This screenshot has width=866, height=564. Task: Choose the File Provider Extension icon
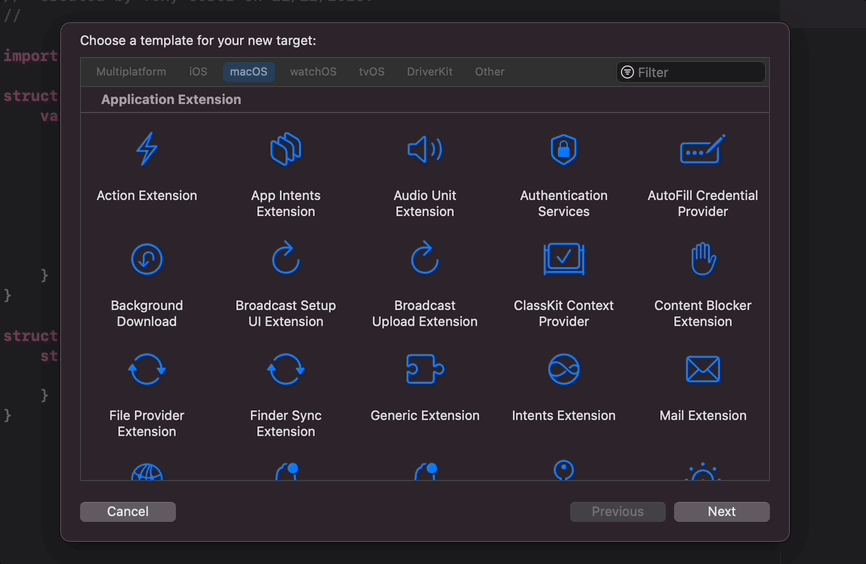pyautogui.click(x=147, y=369)
